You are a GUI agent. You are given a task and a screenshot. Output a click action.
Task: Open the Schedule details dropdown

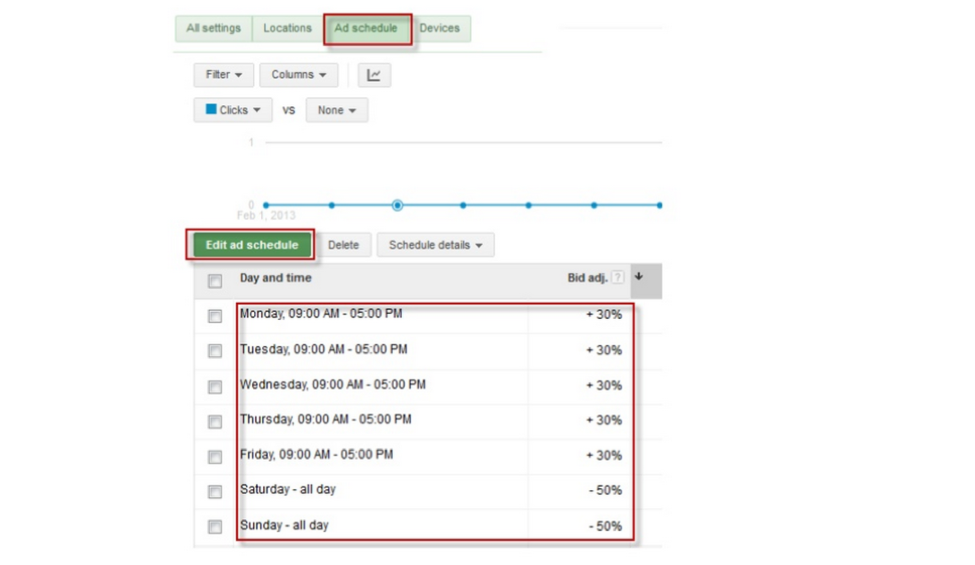435,245
